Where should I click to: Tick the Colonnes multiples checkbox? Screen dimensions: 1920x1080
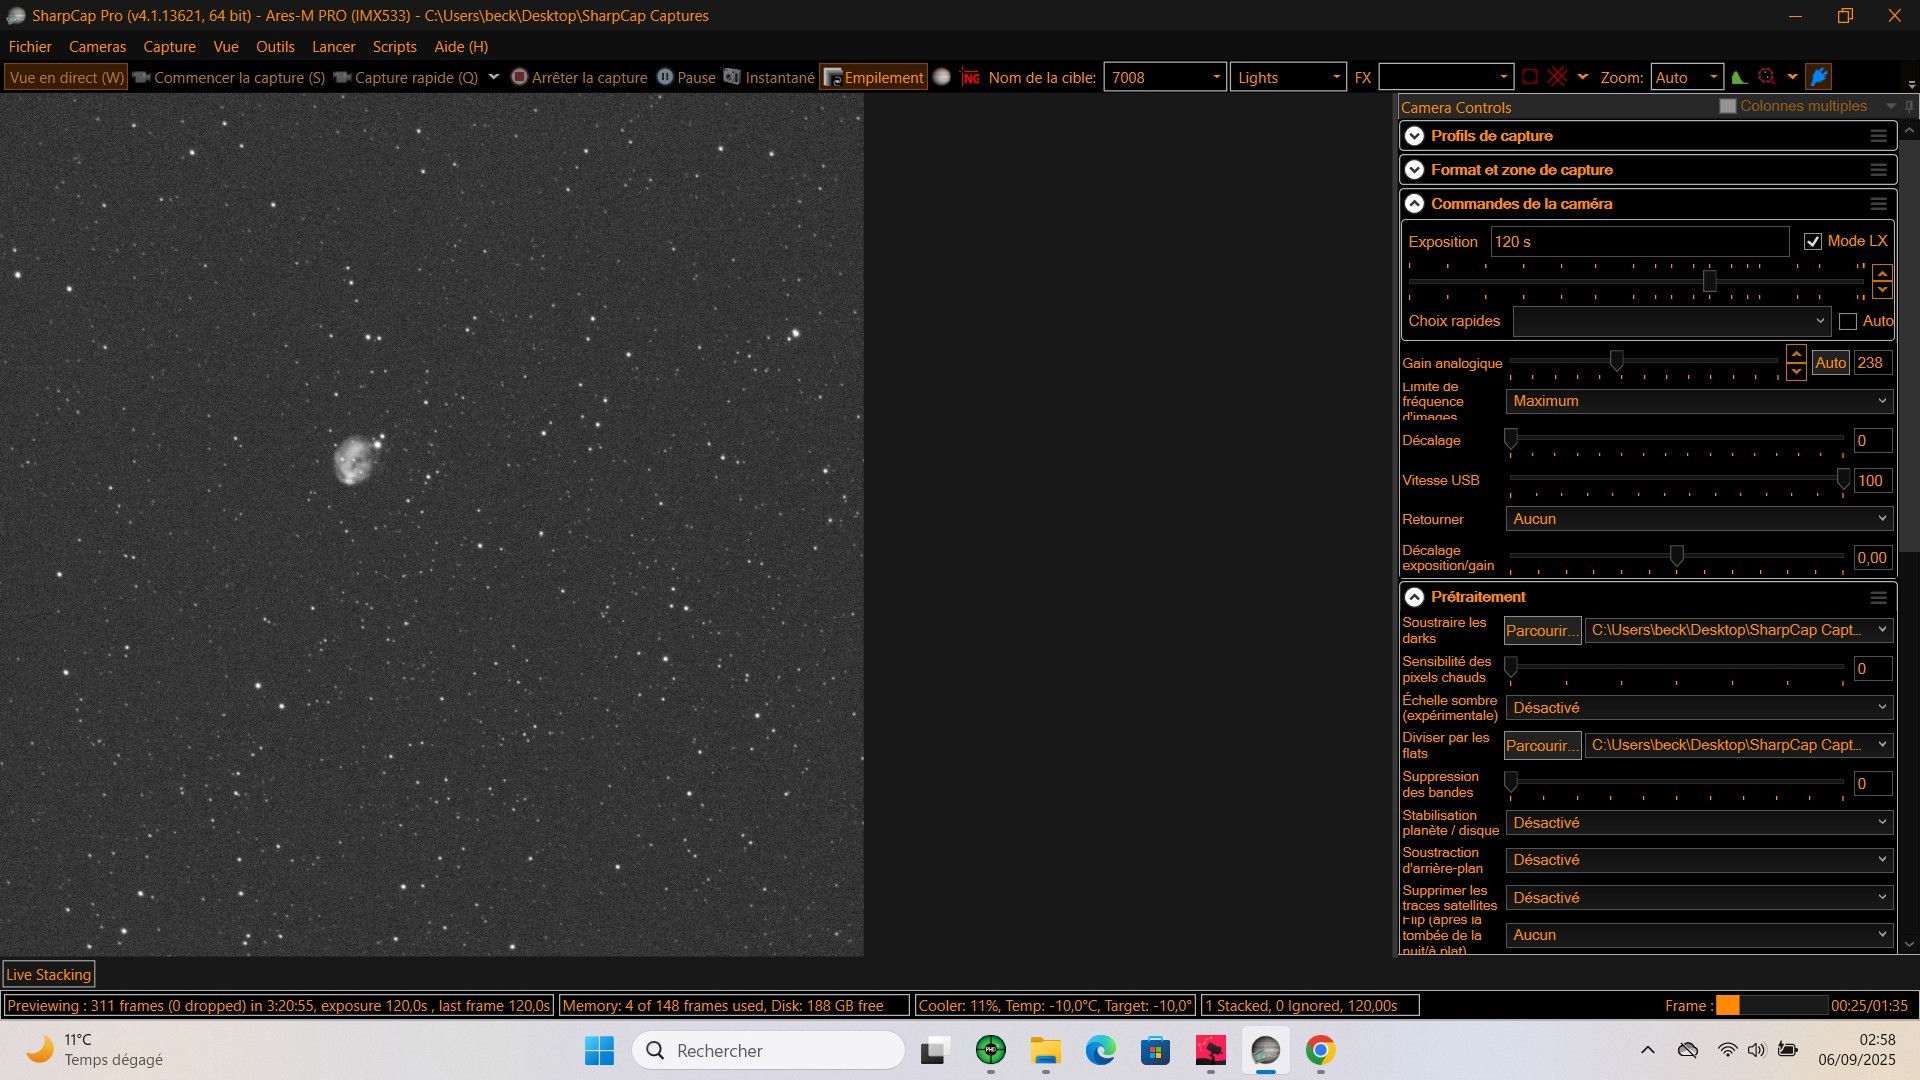(x=1727, y=106)
